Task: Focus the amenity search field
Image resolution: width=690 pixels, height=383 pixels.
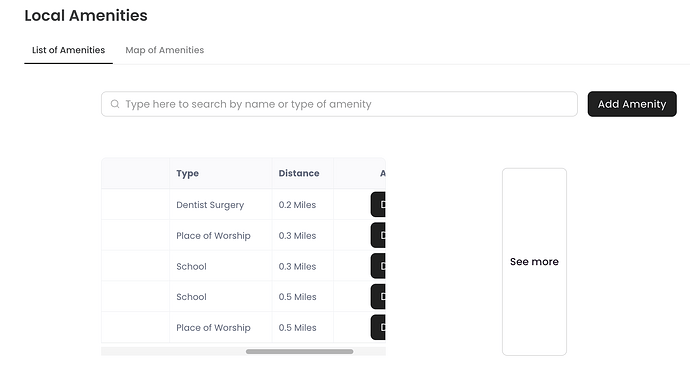Action: click(x=339, y=104)
